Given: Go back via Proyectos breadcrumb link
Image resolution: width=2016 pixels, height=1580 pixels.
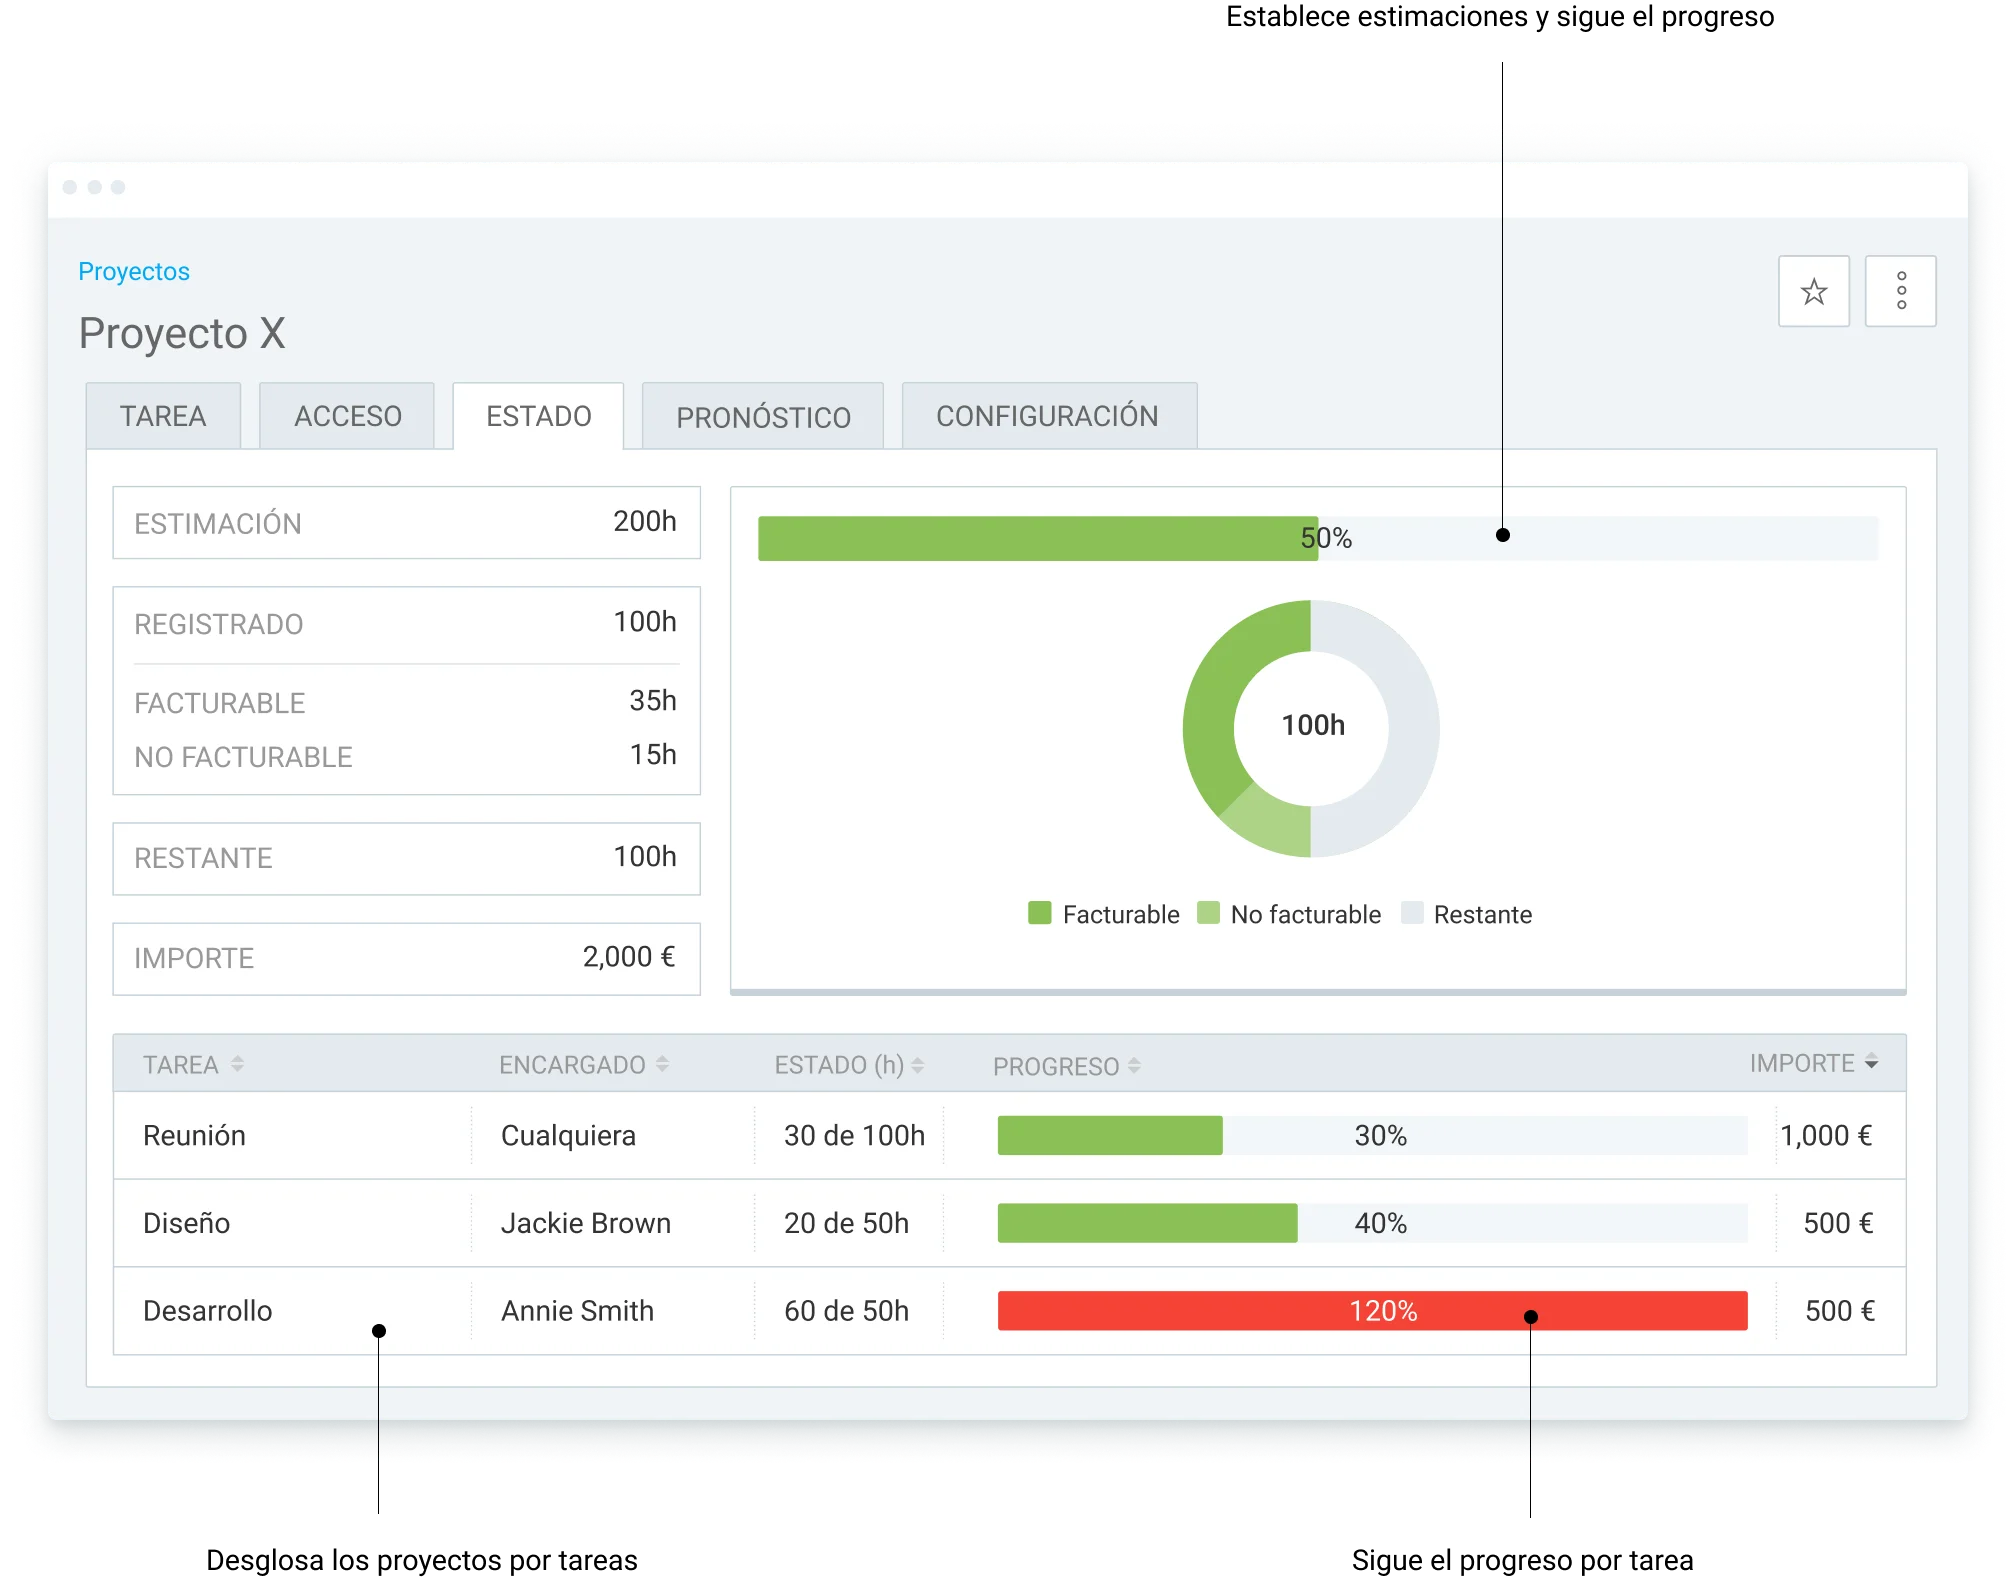Looking at the screenshot, I should (134, 271).
